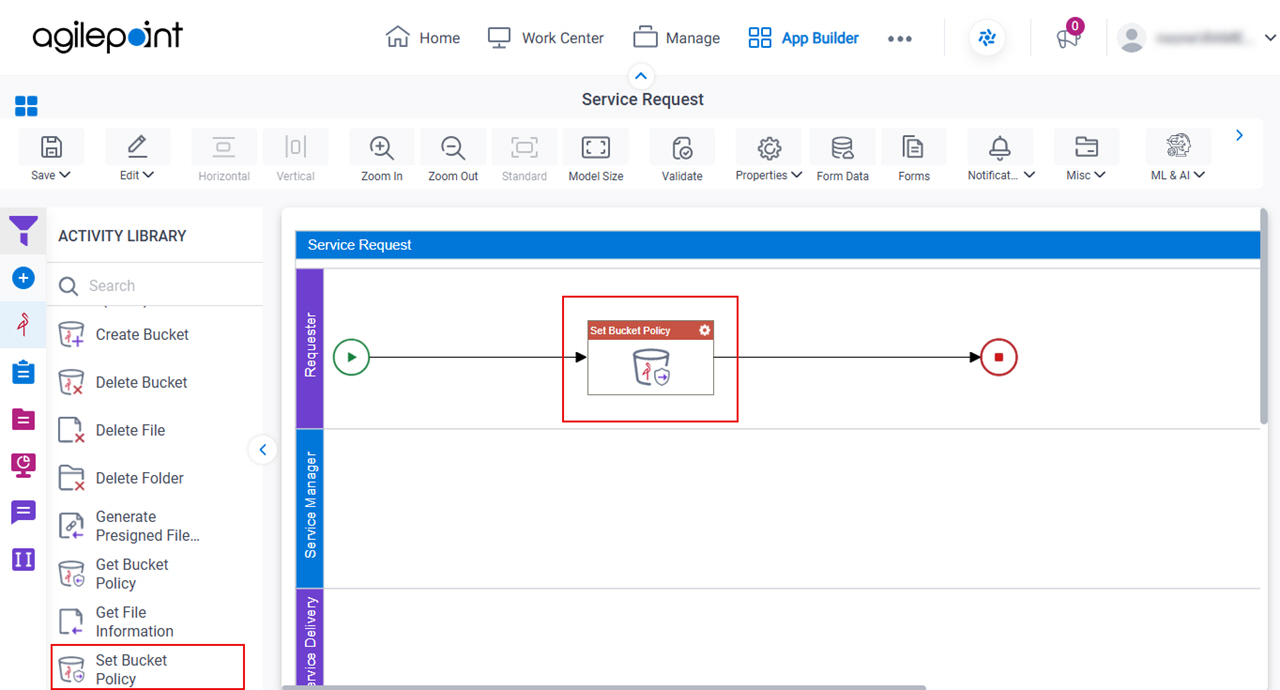Image resolution: width=1280 pixels, height=690 pixels.
Task: Select Set Bucket Policy in the library
Action: tap(148, 669)
